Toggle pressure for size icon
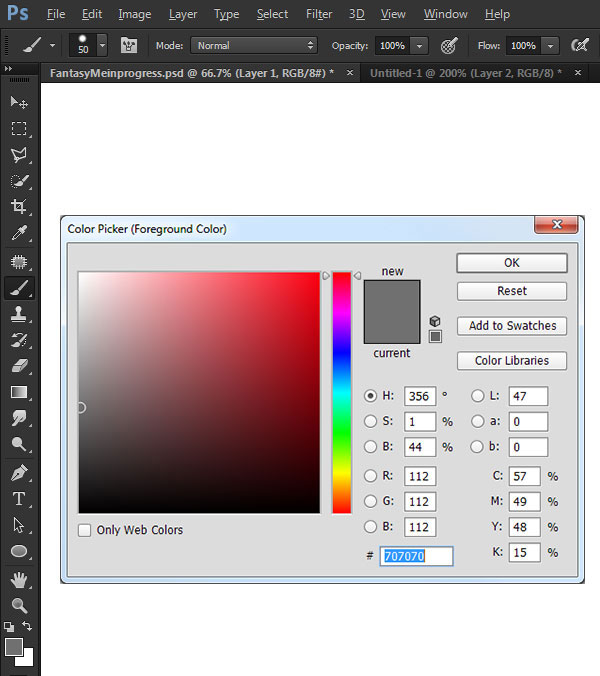Viewport: 600px width, 676px height. [x=580, y=45]
